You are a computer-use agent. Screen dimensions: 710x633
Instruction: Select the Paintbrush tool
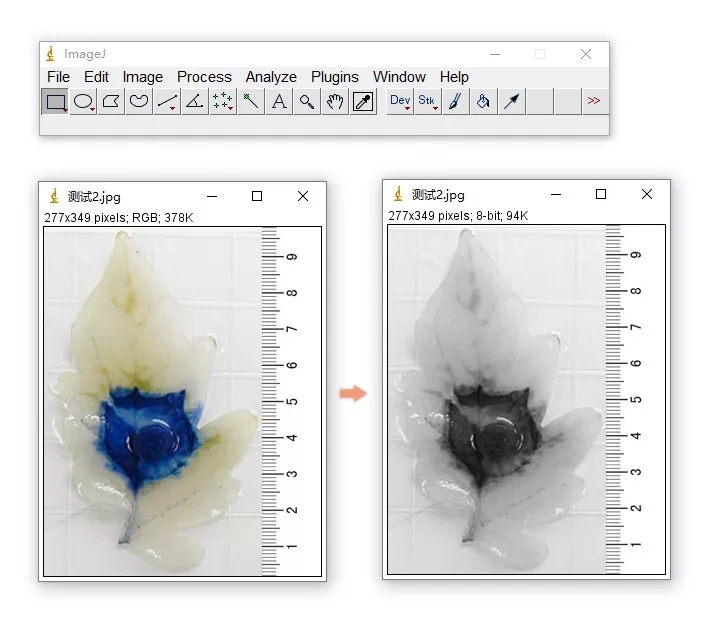(456, 101)
